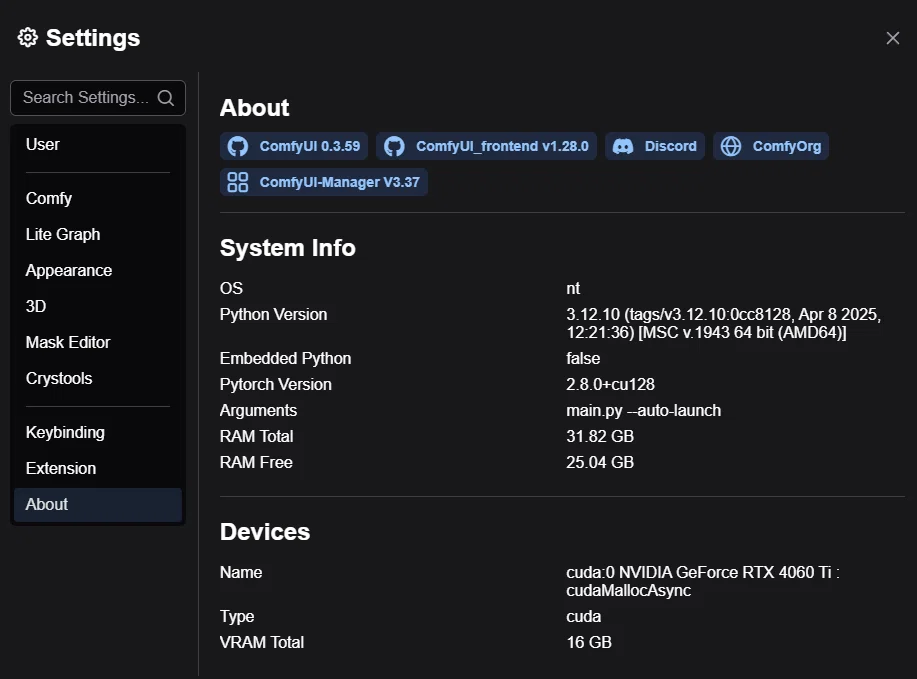The width and height of the screenshot is (917, 679).
Task: Click the System Info heading
Action: [288, 248]
